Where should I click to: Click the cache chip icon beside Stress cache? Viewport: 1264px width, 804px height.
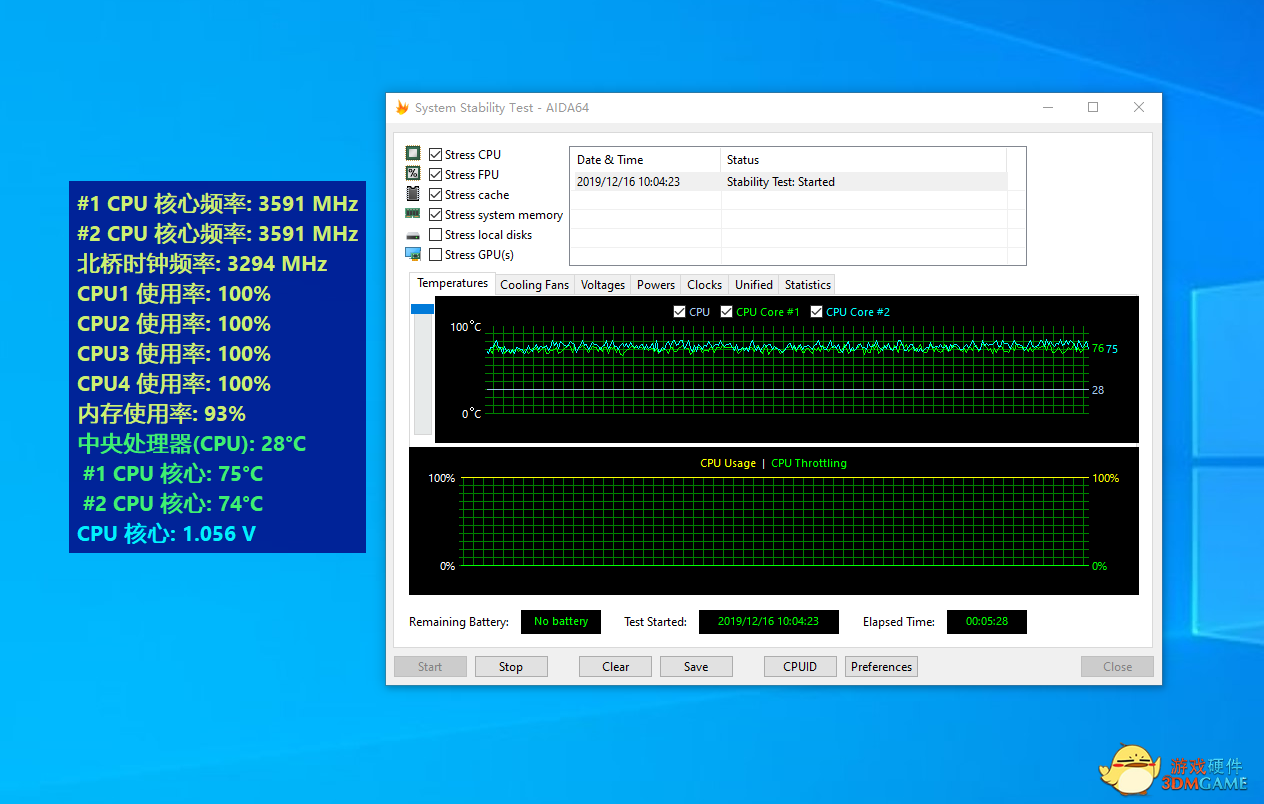tap(413, 194)
